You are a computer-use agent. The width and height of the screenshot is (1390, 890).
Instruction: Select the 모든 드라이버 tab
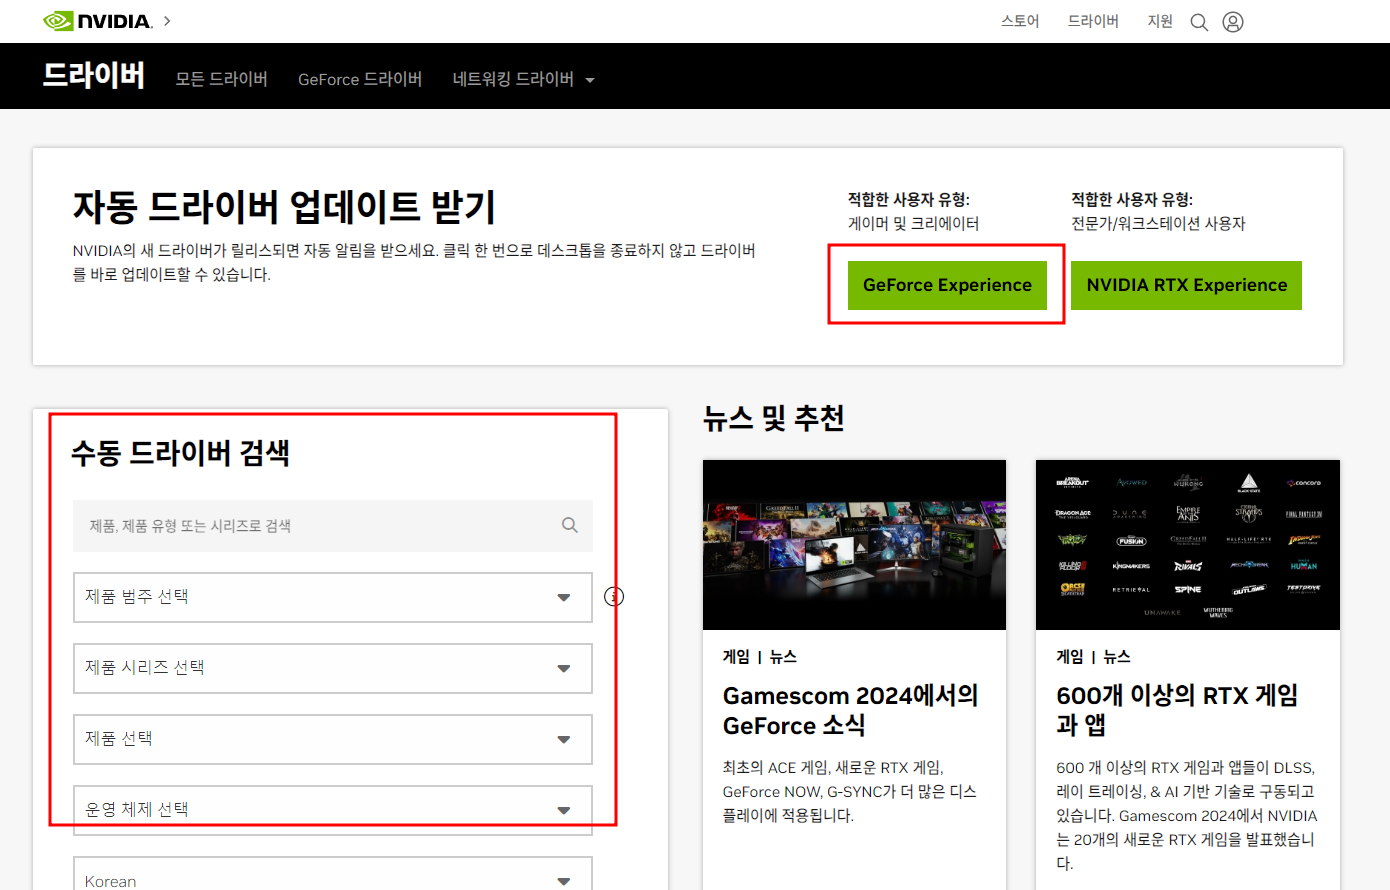coord(221,78)
